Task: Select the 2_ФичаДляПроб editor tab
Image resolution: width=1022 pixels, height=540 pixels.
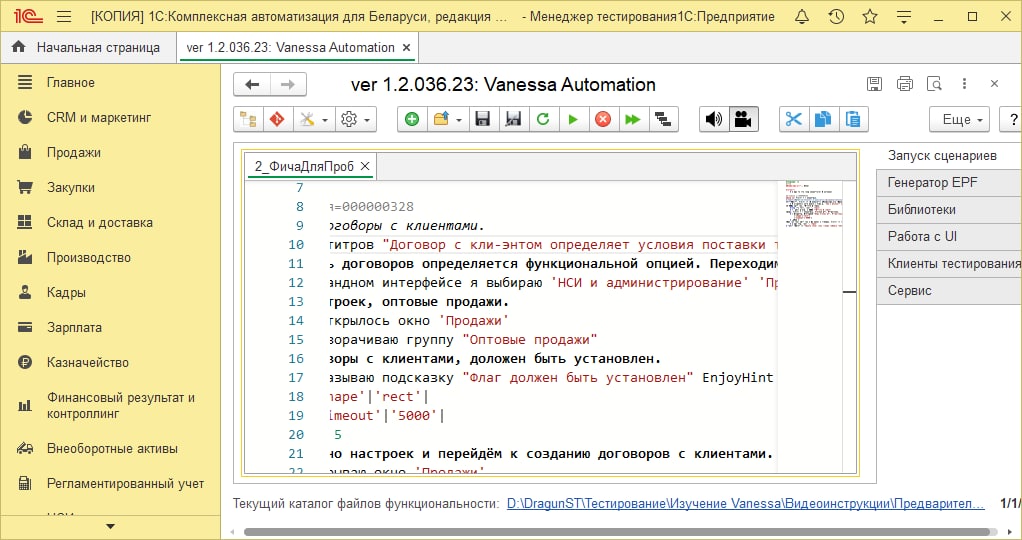Action: coord(304,166)
